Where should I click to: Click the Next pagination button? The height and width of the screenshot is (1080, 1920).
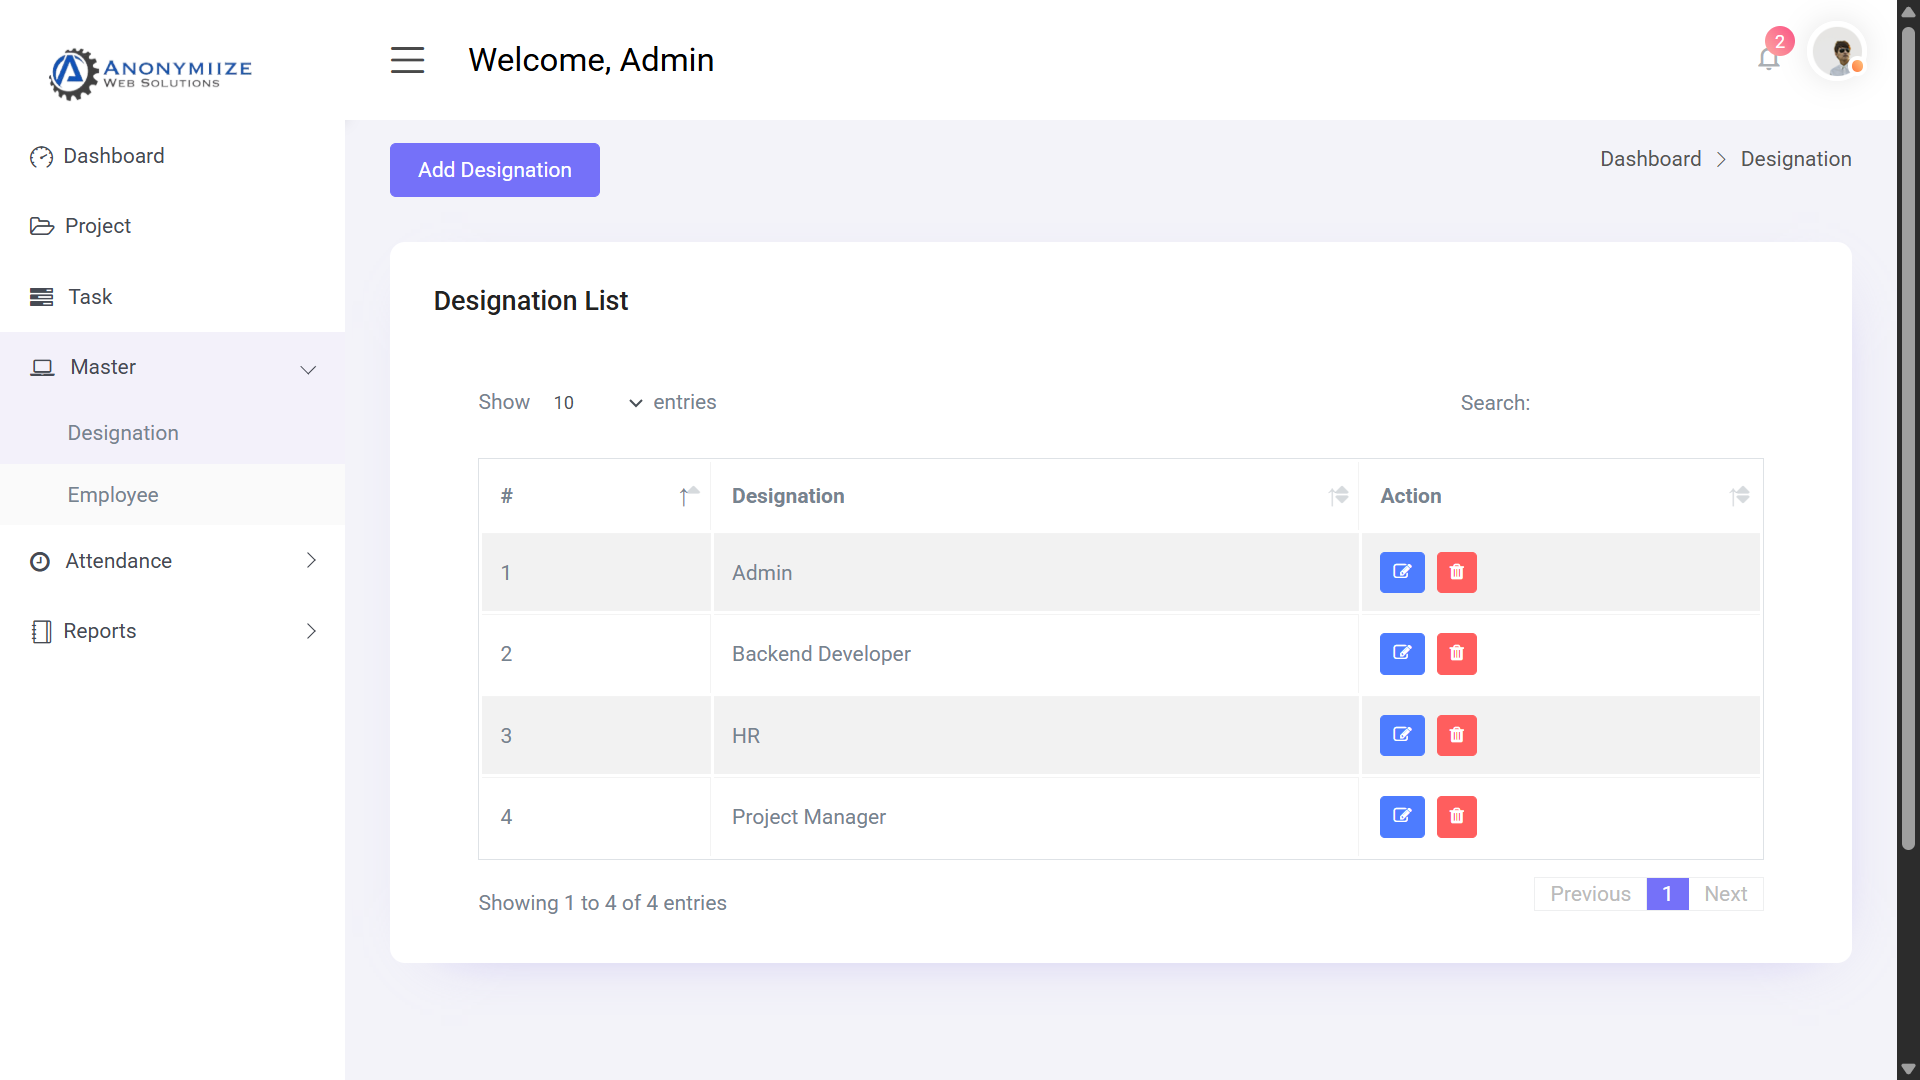tap(1726, 894)
